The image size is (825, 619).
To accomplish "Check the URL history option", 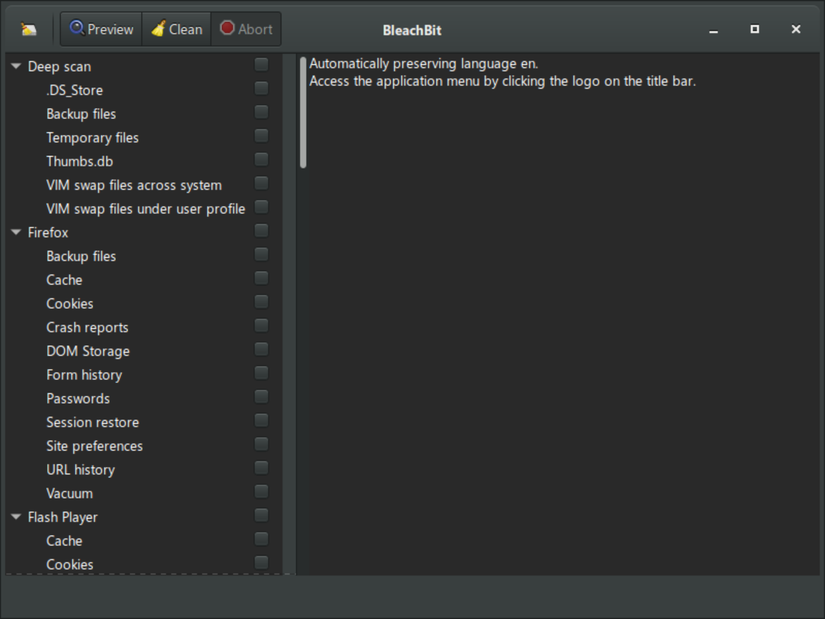I will tap(261, 468).
